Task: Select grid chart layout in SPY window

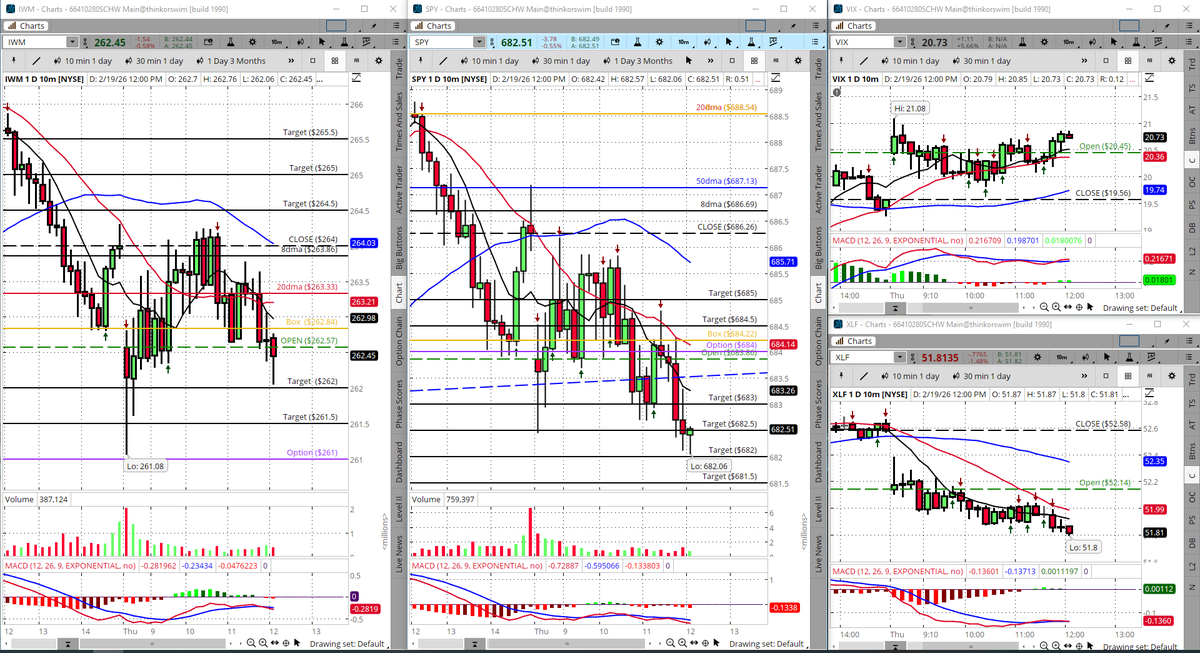Action: 754,61
